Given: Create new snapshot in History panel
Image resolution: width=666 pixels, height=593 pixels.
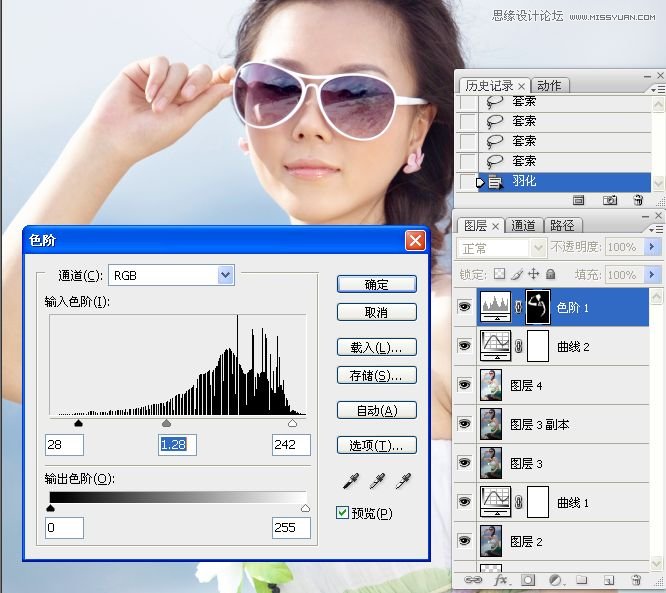Looking at the screenshot, I should click(x=609, y=201).
